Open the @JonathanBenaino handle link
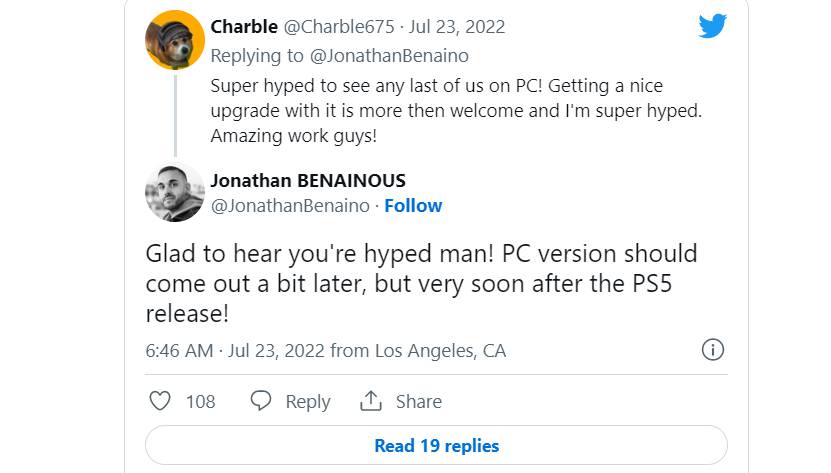831x473 pixels. [290, 205]
